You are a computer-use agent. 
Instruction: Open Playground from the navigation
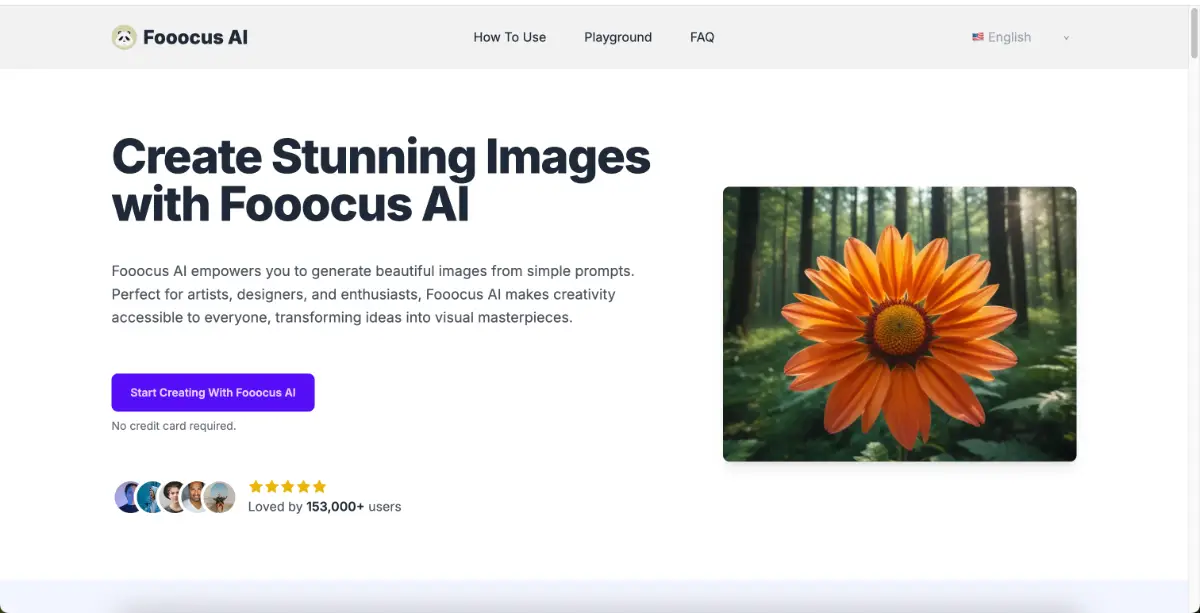click(x=617, y=37)
